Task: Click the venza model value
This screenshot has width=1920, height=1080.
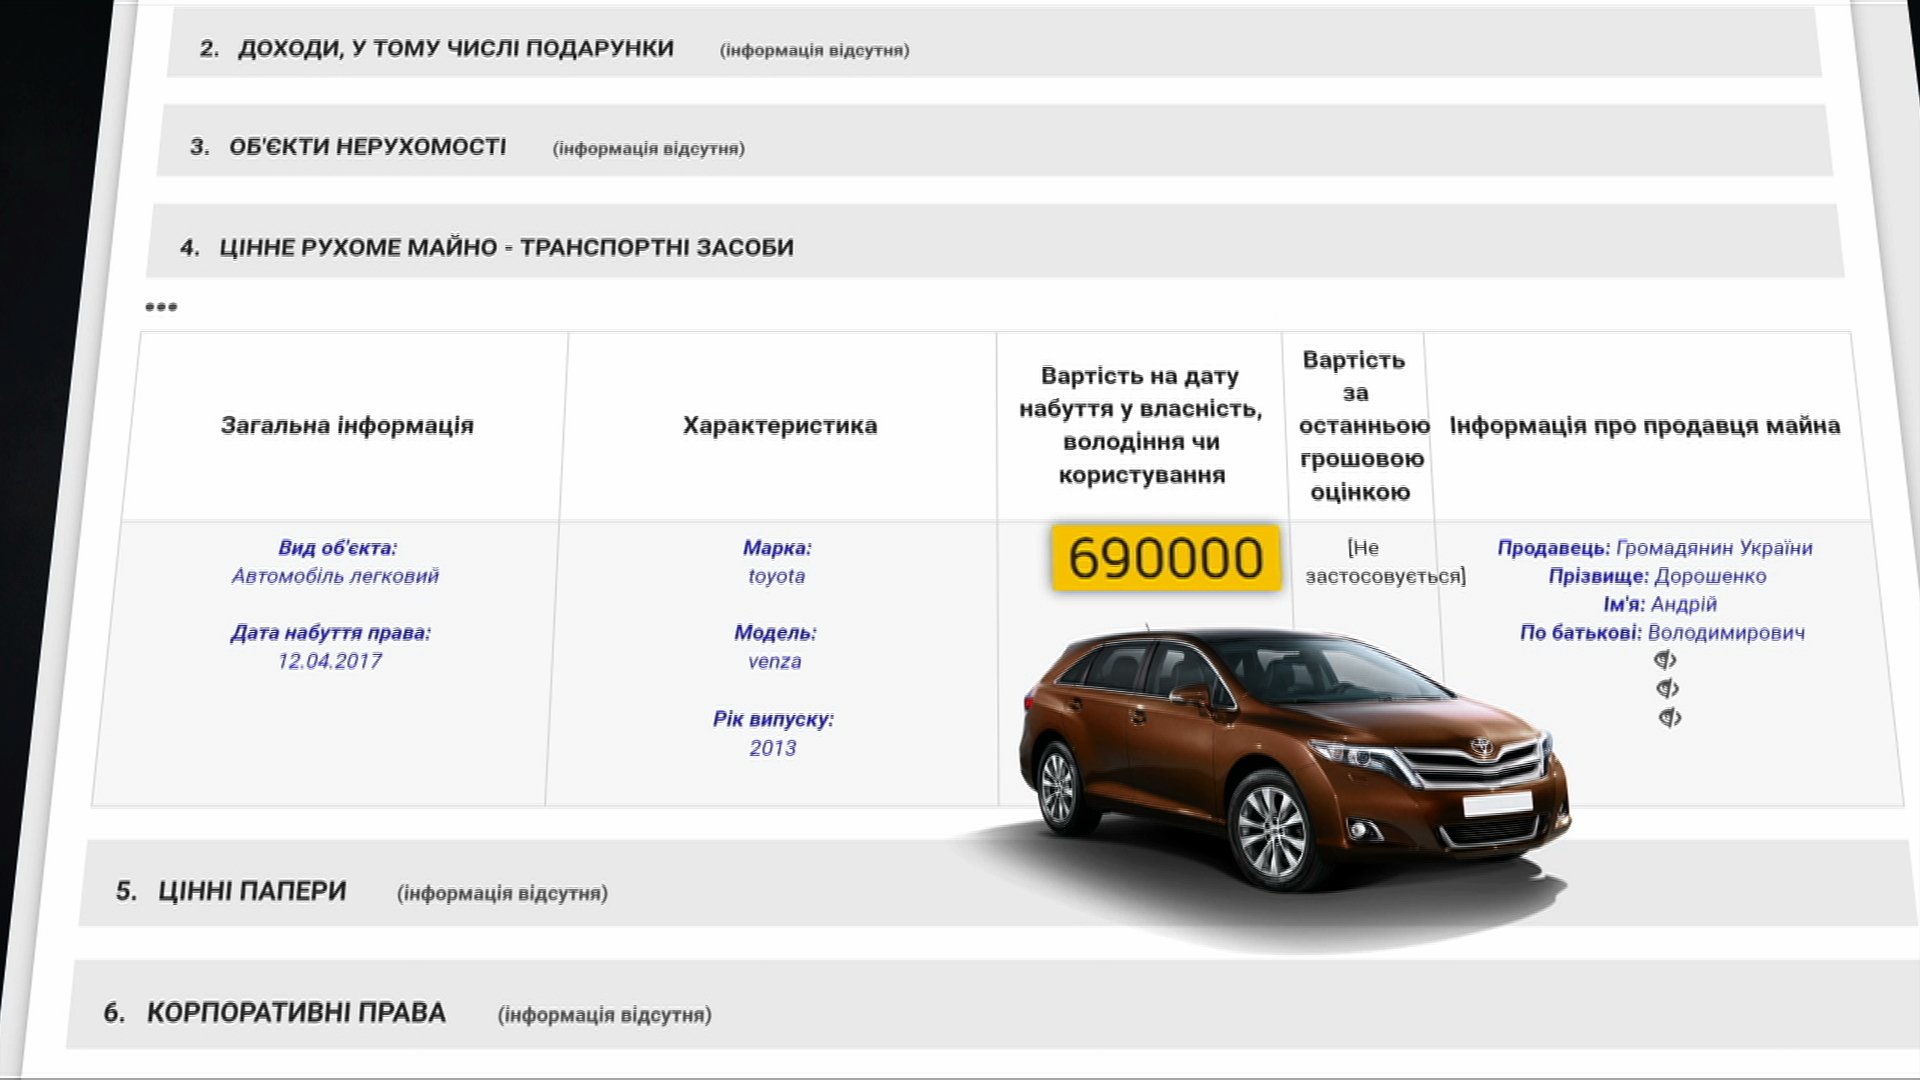Action: 774,661
